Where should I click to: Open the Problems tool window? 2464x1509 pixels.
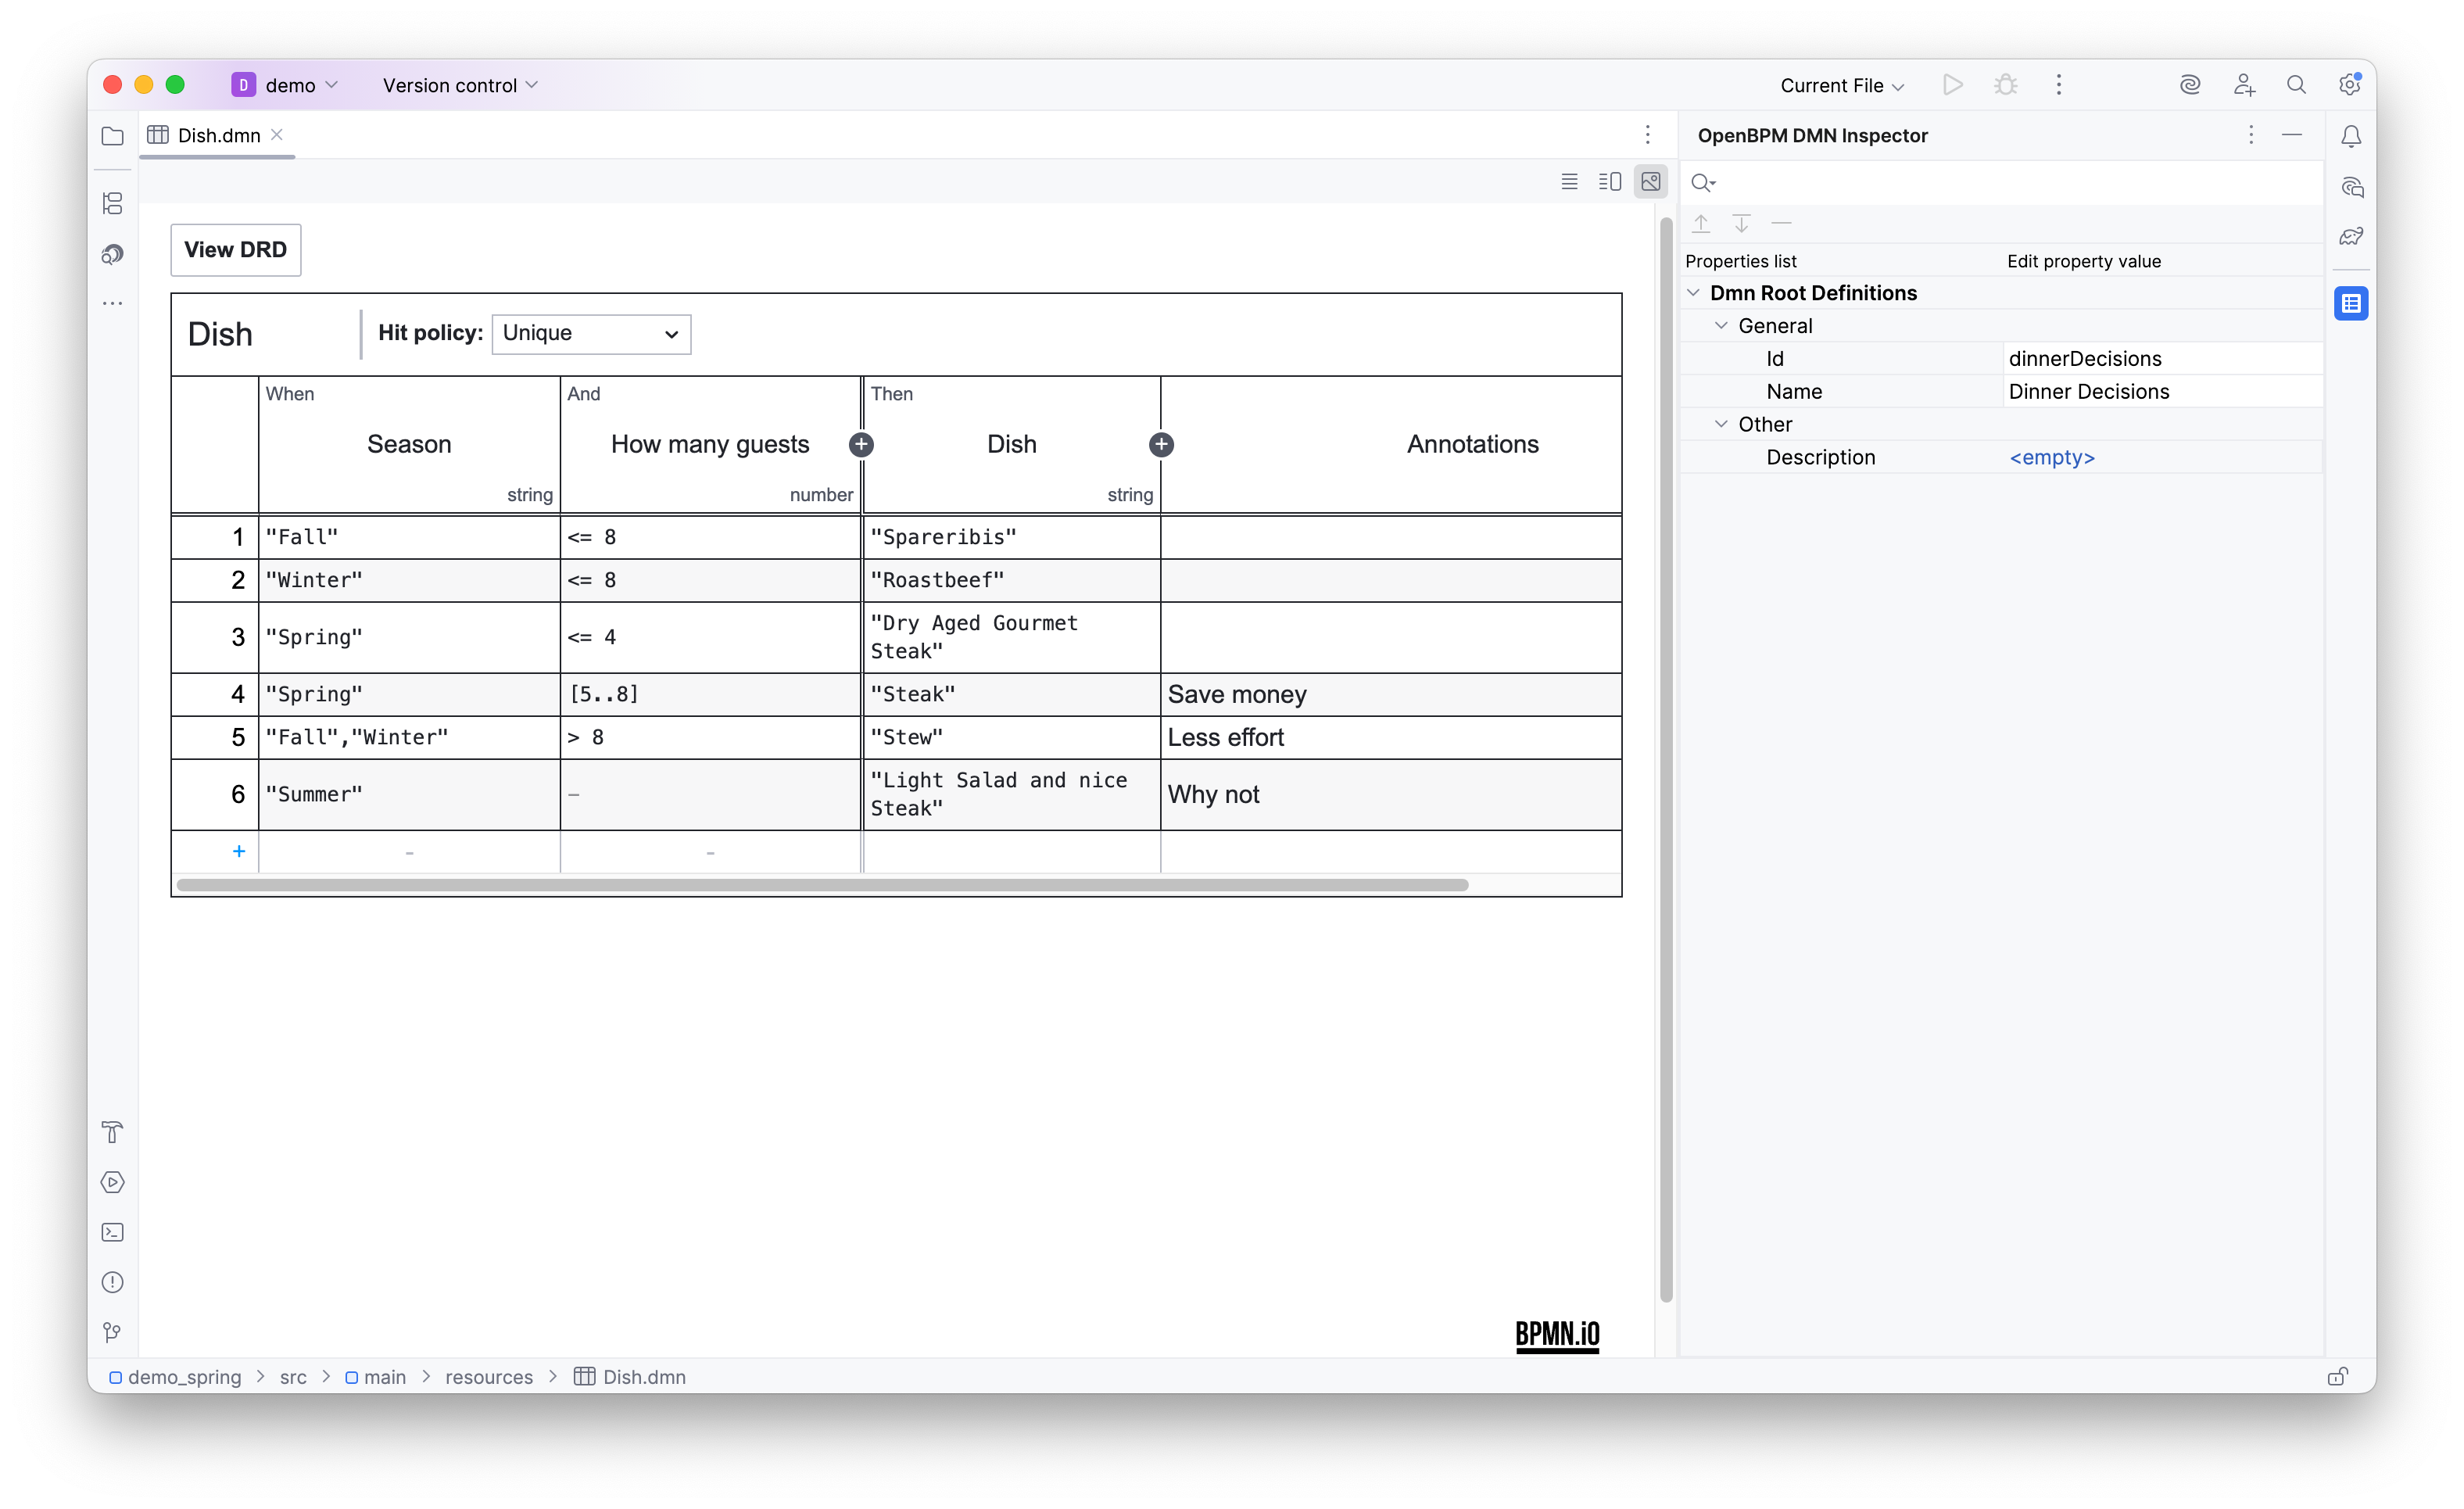coord(113,1282)
